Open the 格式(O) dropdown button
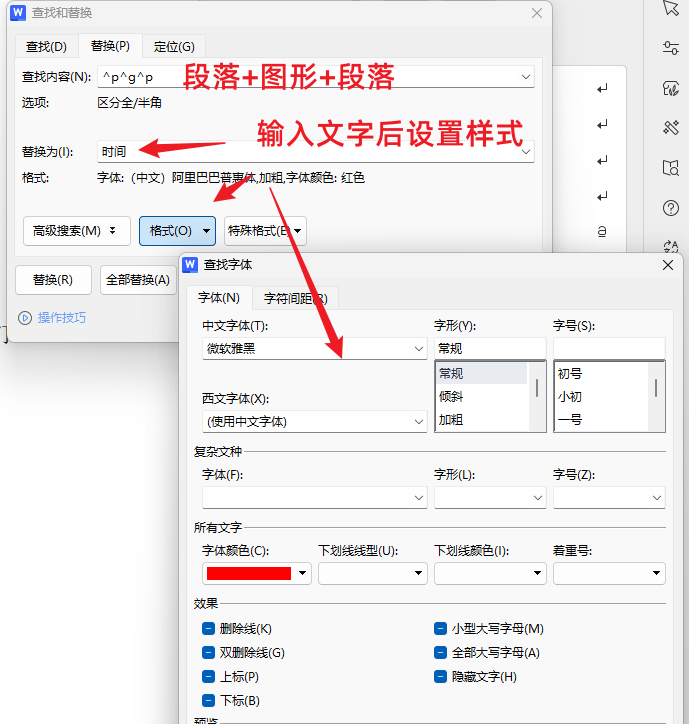The width and height of the screenshot is (689, 724). pyautogui.click(x=177, y=231)
